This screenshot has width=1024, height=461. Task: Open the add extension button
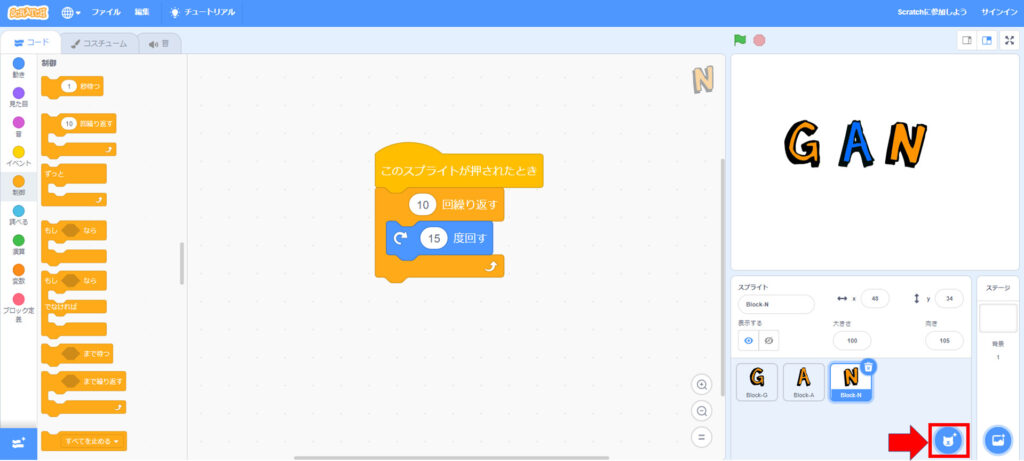18,443
